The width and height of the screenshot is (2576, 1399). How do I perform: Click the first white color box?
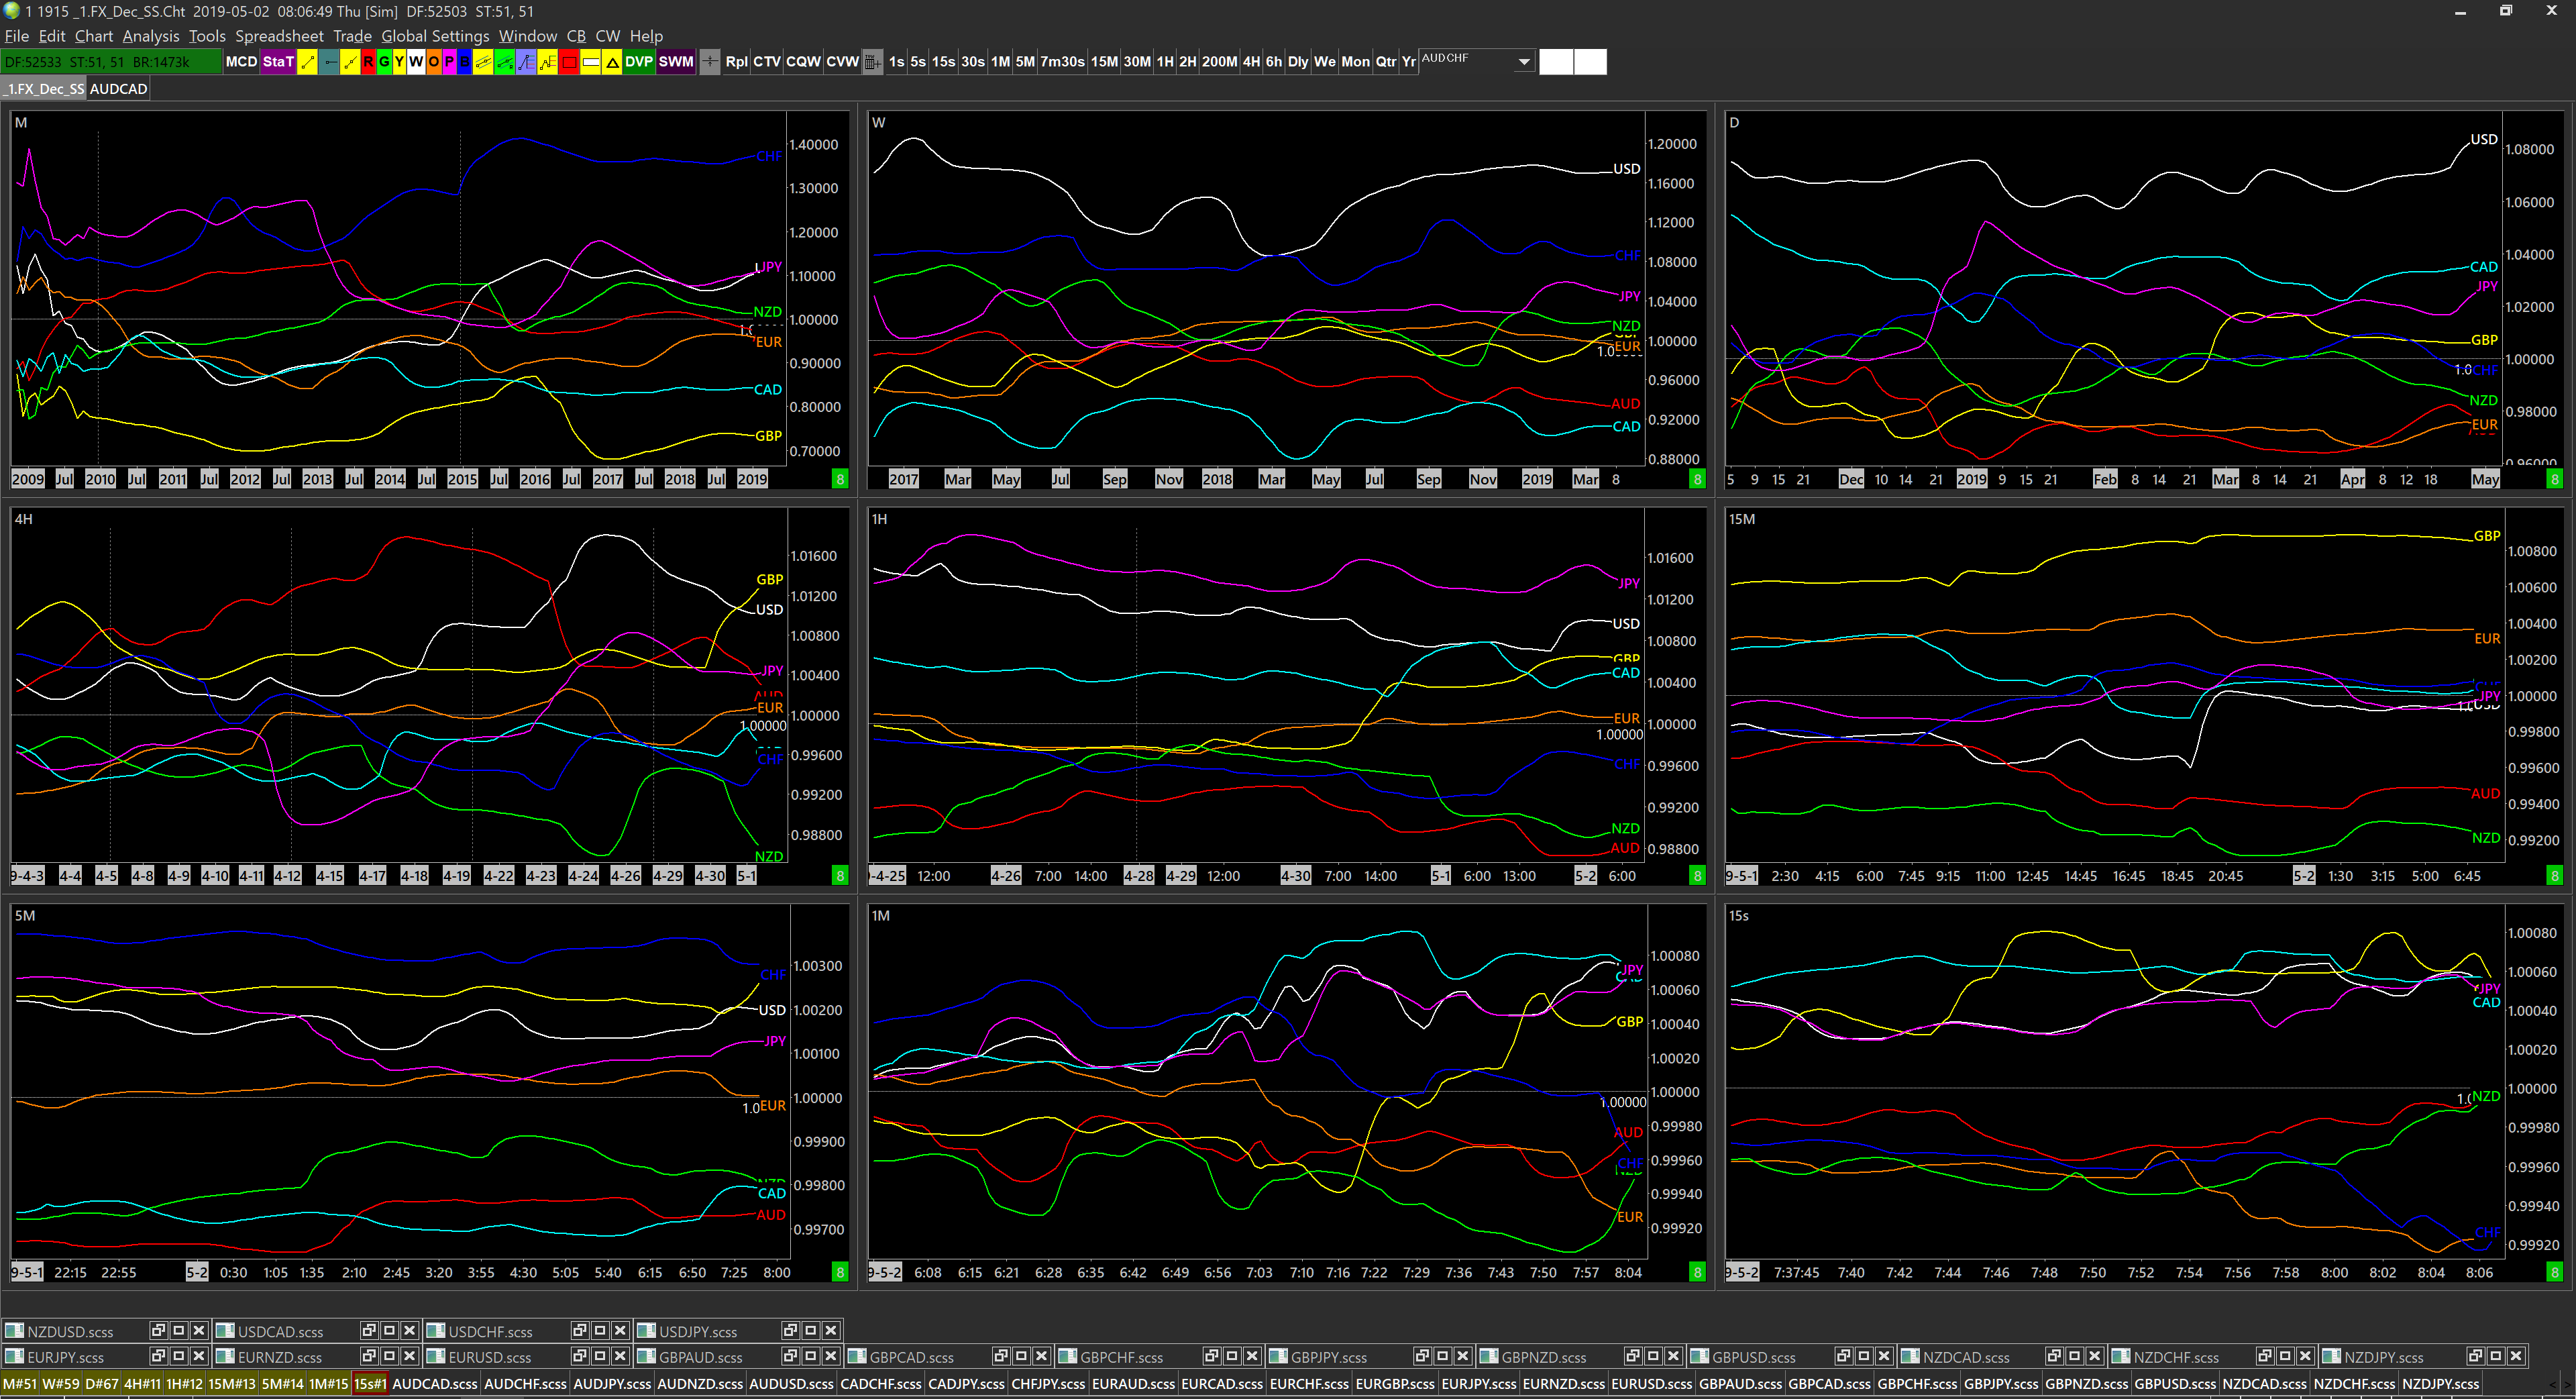pos(1555,62)
